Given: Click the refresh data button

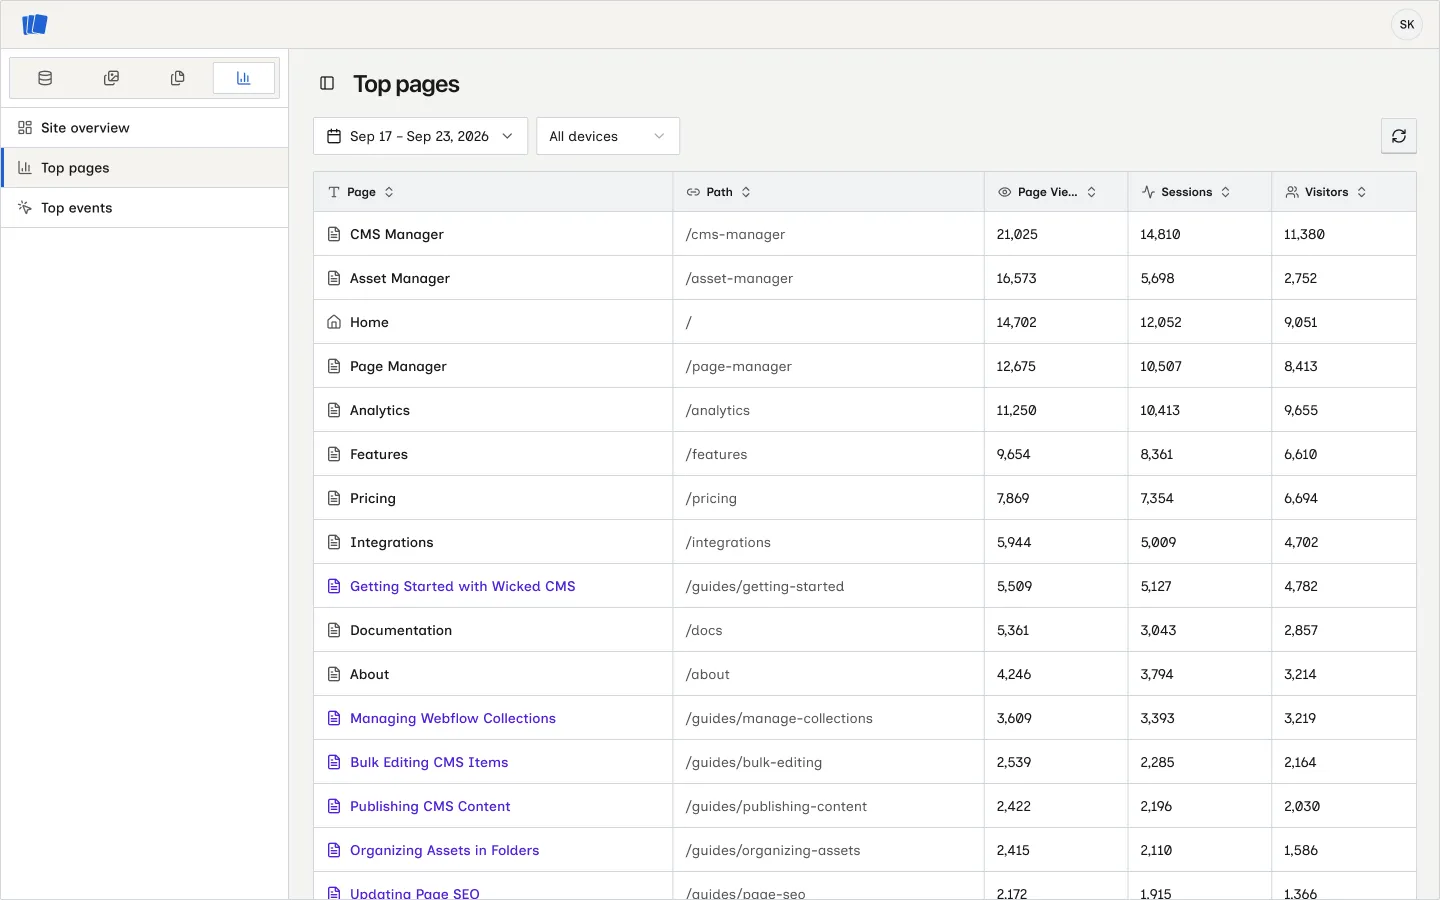Looking at the screenshot, I should click(x=1398, y=136).
